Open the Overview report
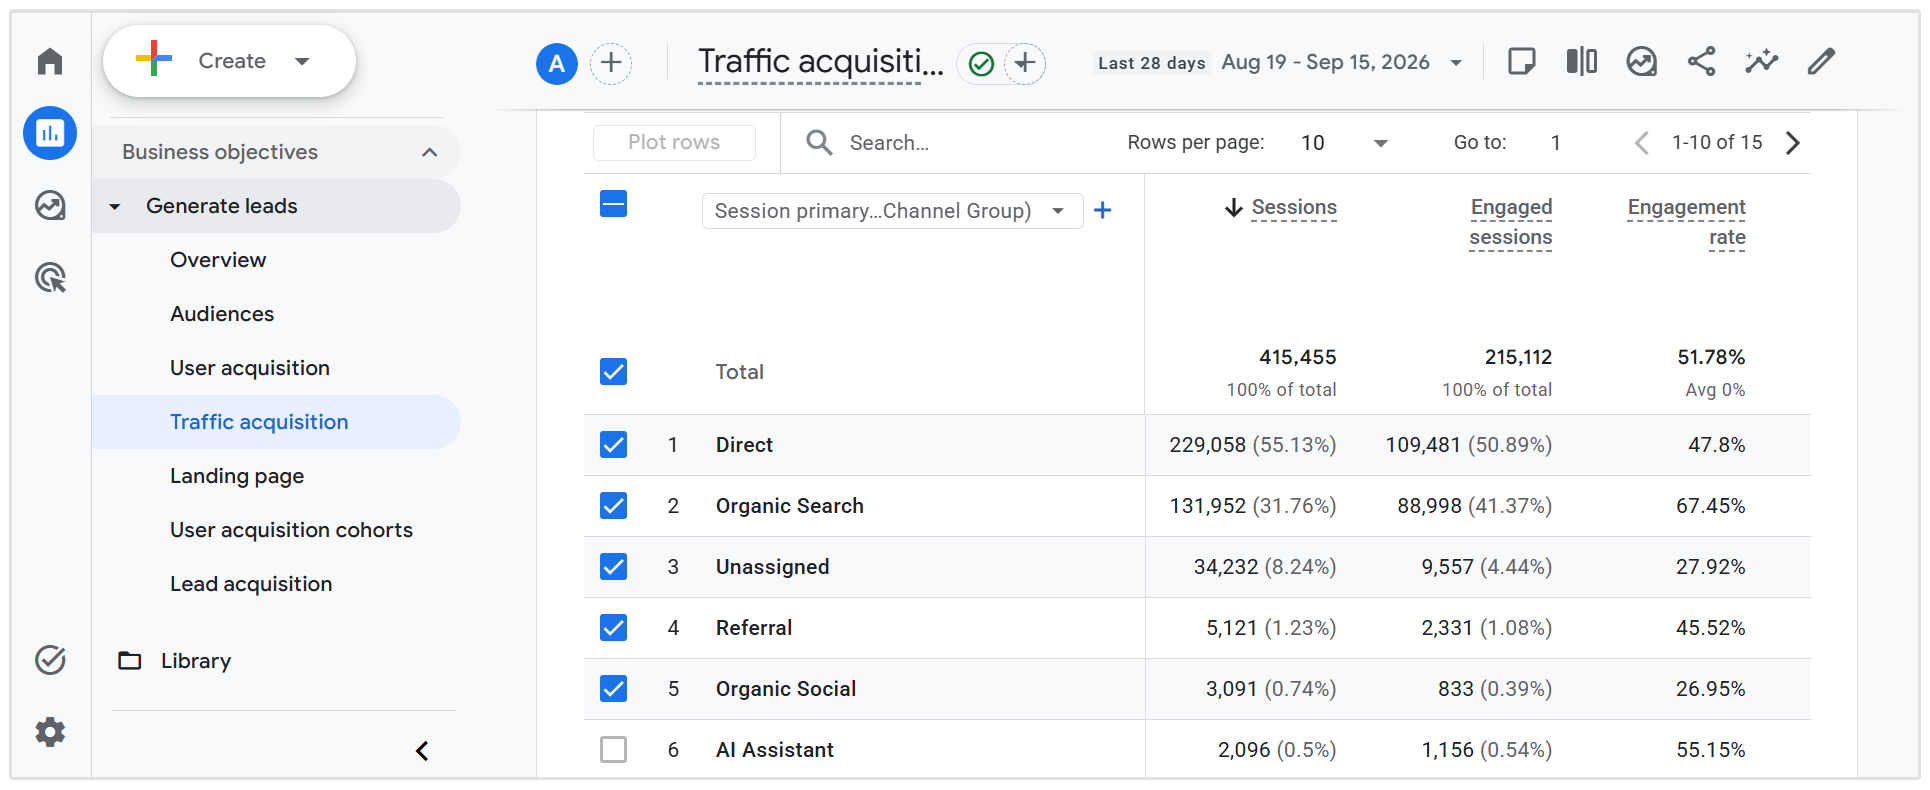This screenshot has height=790, width=1930. click(218, 260)
